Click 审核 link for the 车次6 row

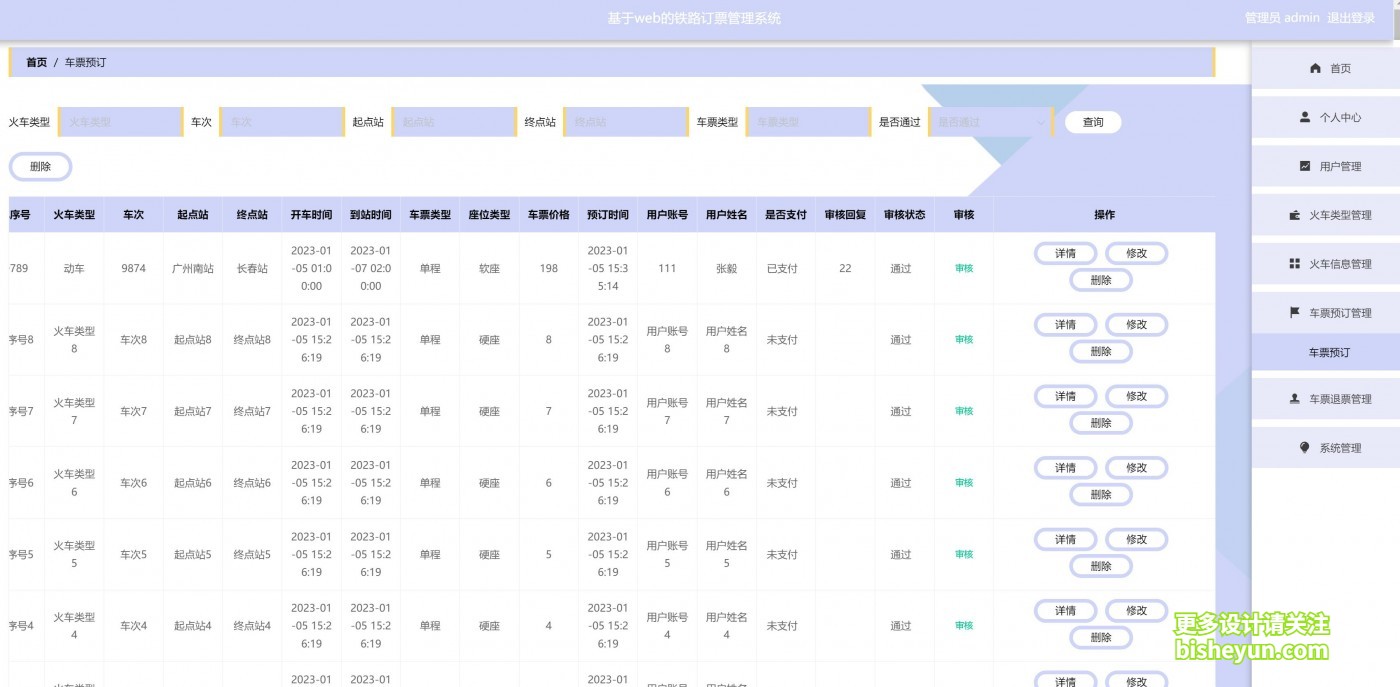pos(964,483)
